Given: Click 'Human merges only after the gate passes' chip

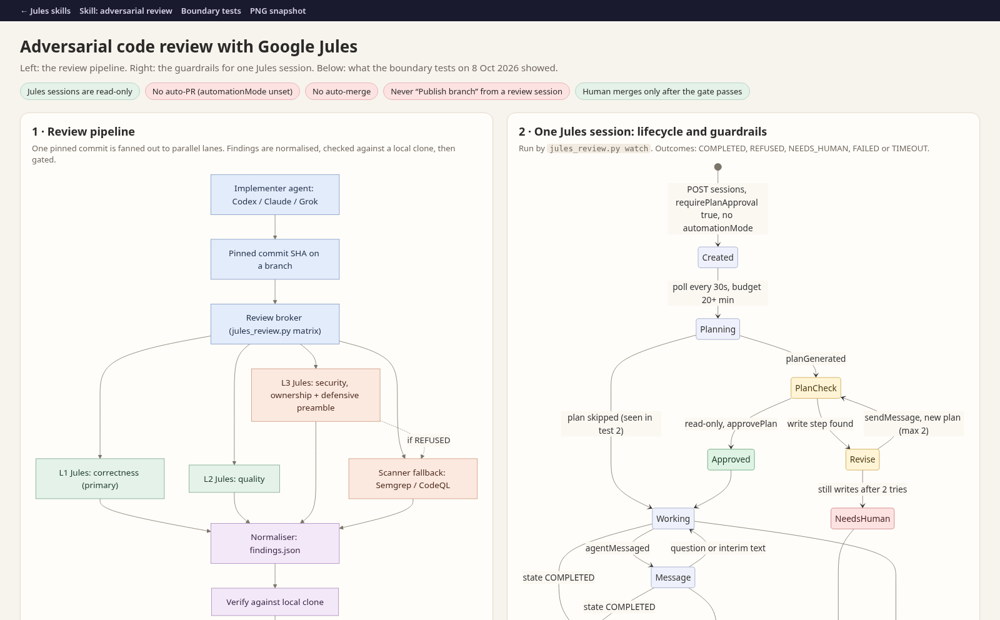Looking at the screenshot, I should tap(662, 91).
